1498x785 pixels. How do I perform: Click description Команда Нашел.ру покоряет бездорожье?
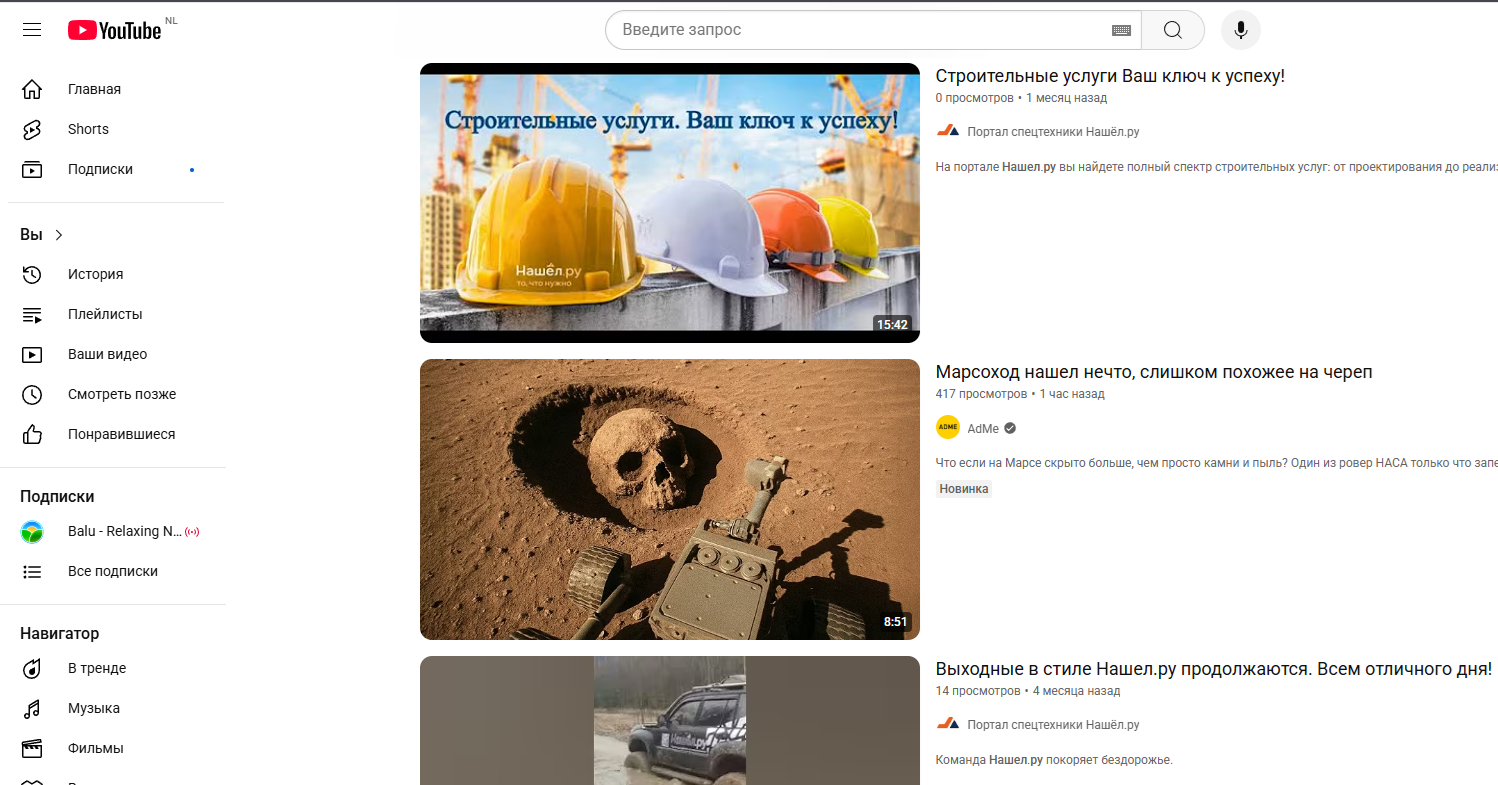coord(1054,760)
